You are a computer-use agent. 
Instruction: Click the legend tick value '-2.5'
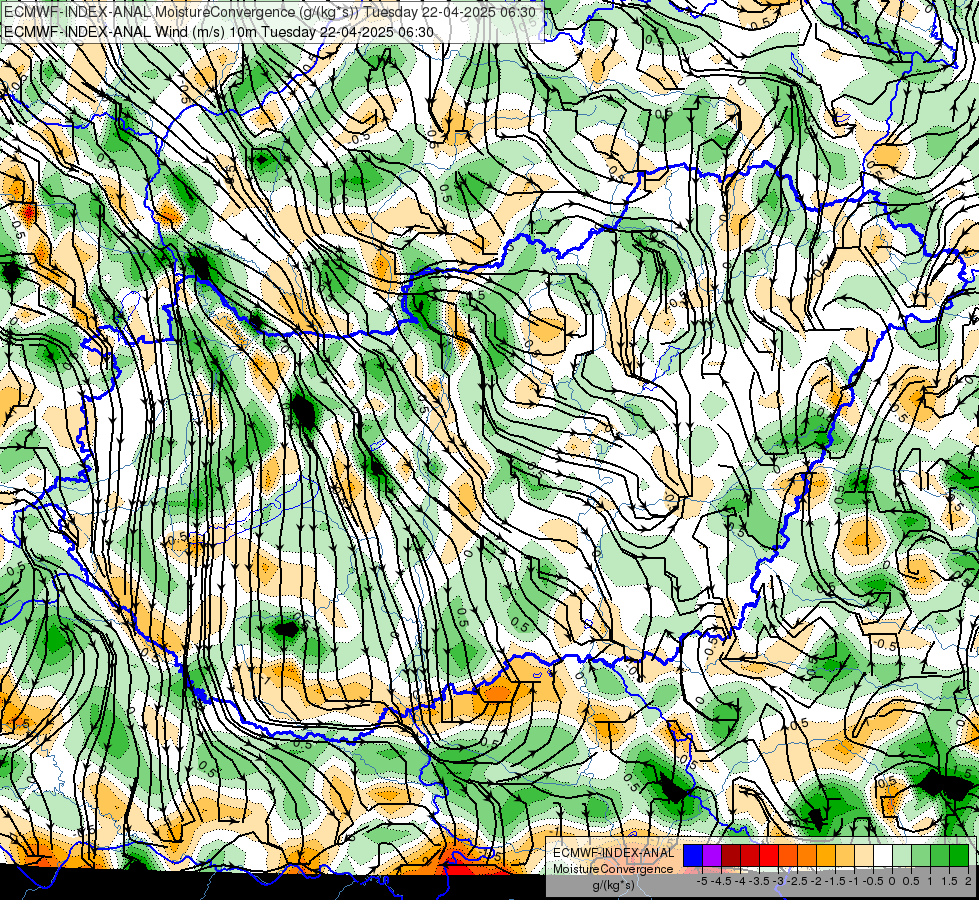pos(797,881)
